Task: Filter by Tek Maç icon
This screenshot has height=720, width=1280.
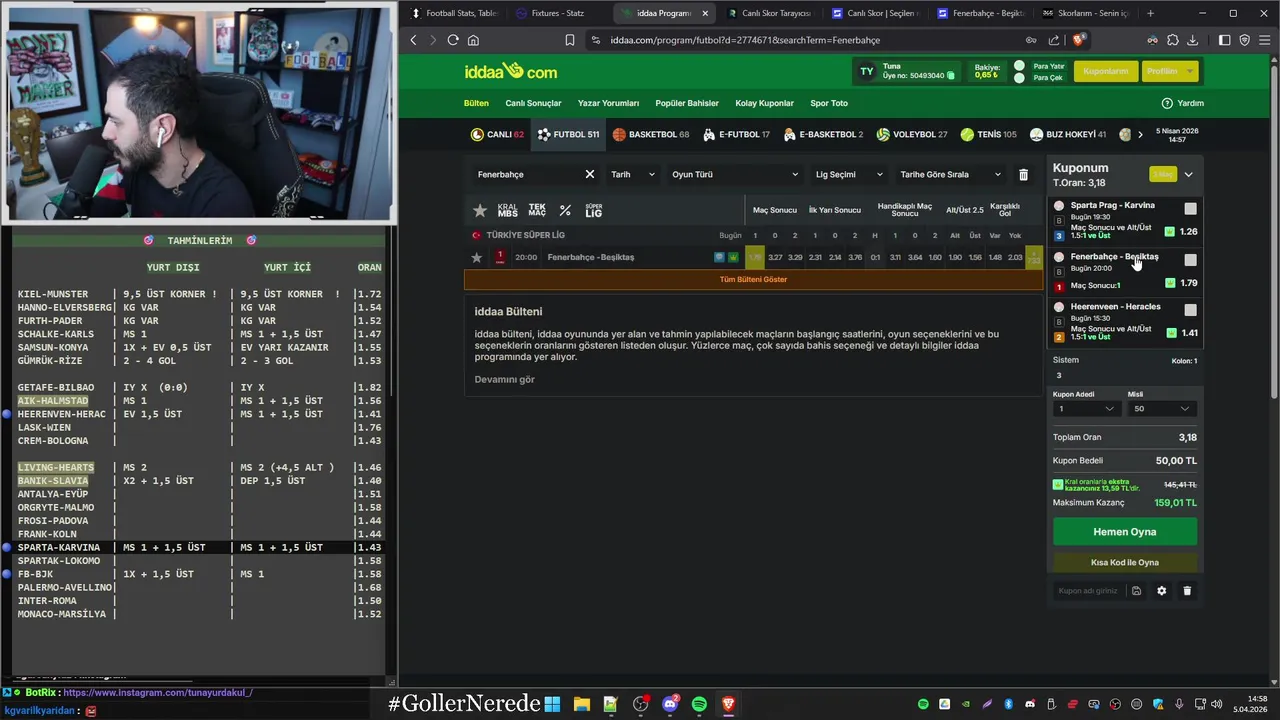Action: coord(537,210)
